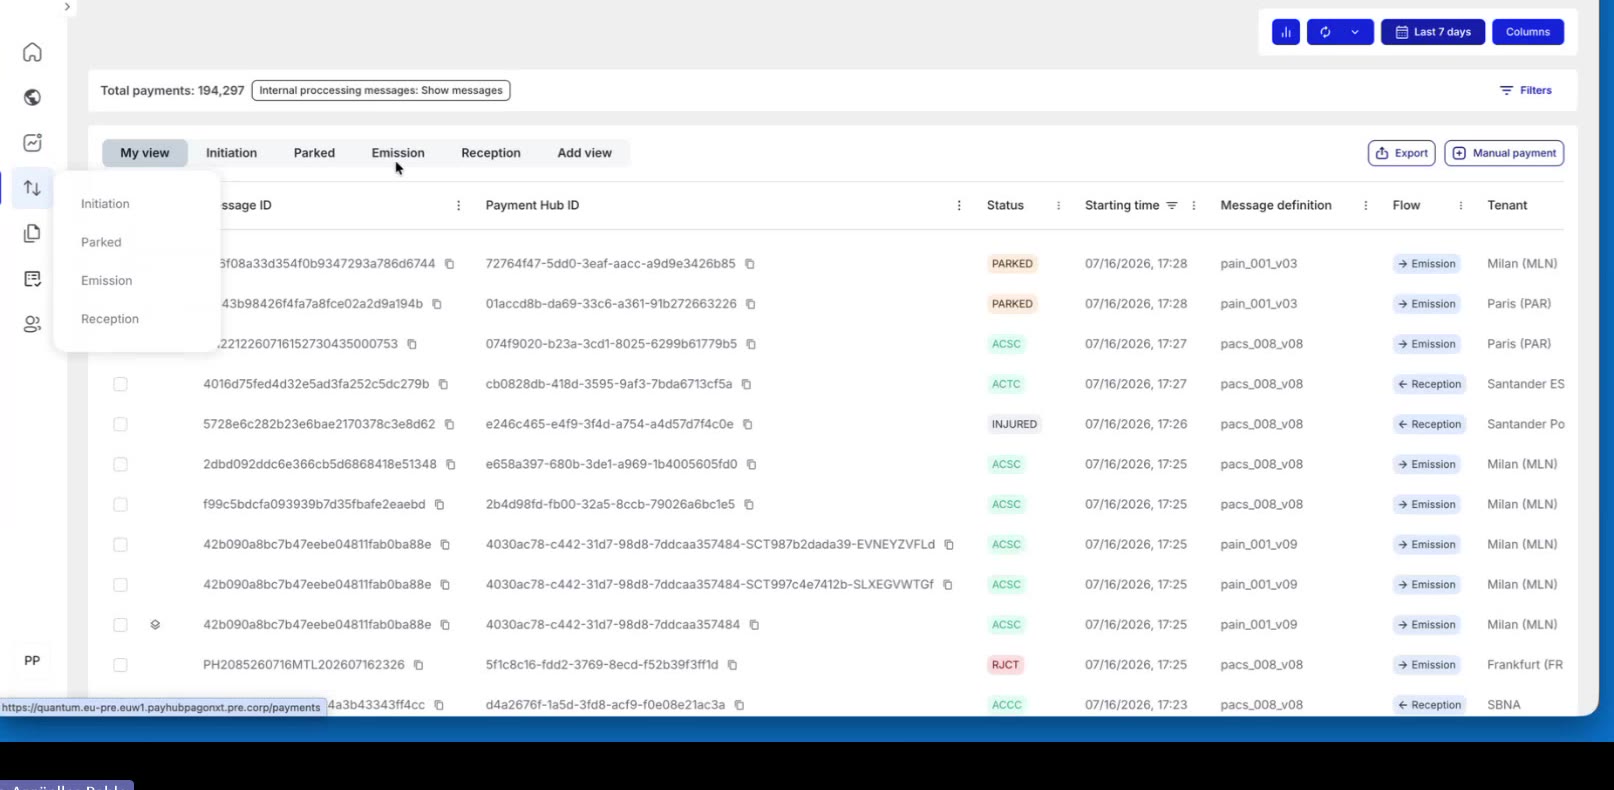Export the payments table
1614x790 pixels.
pos(1402,153)
